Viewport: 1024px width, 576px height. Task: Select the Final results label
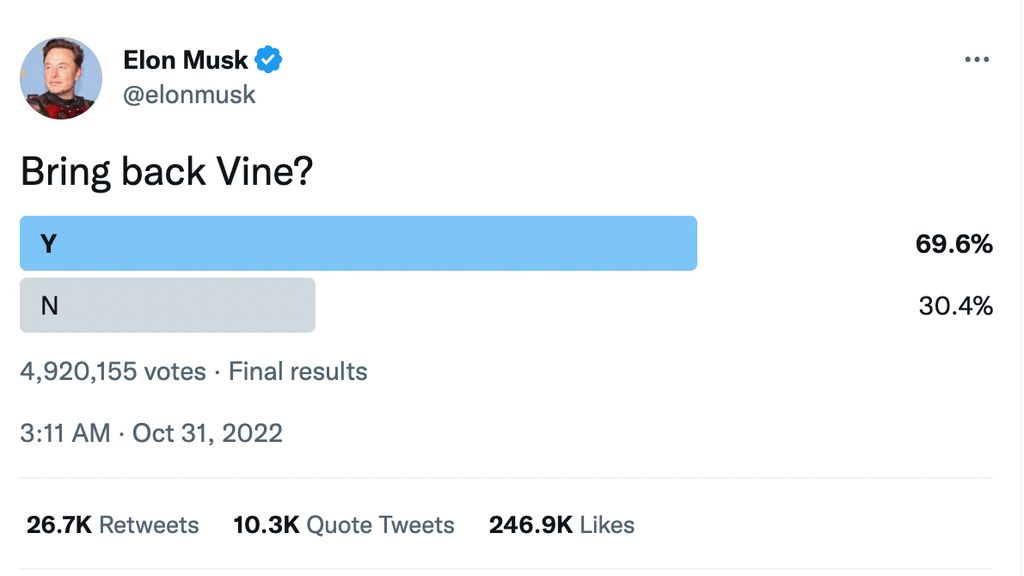pos(297,371)
